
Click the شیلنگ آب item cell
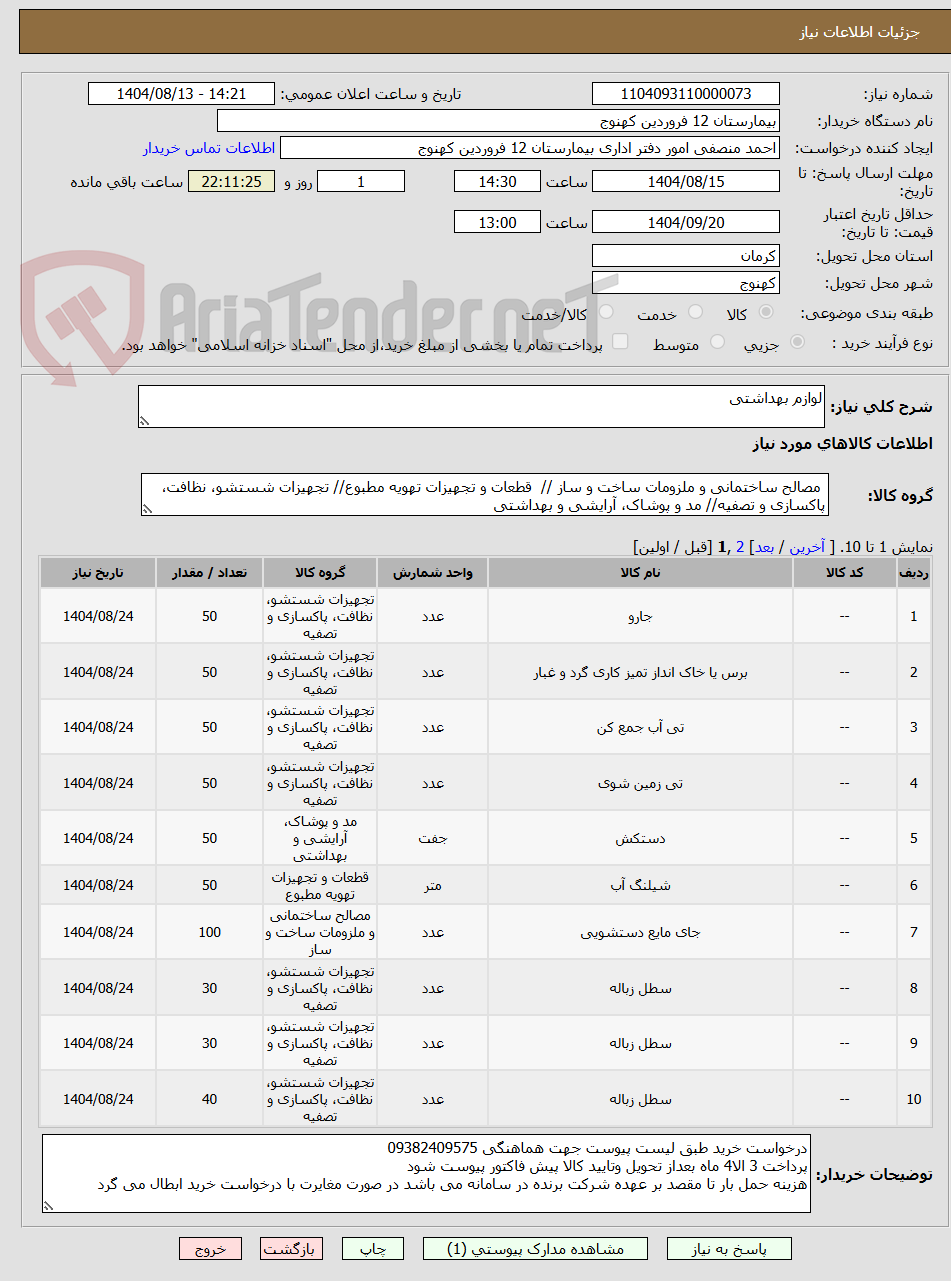(640, 885)
